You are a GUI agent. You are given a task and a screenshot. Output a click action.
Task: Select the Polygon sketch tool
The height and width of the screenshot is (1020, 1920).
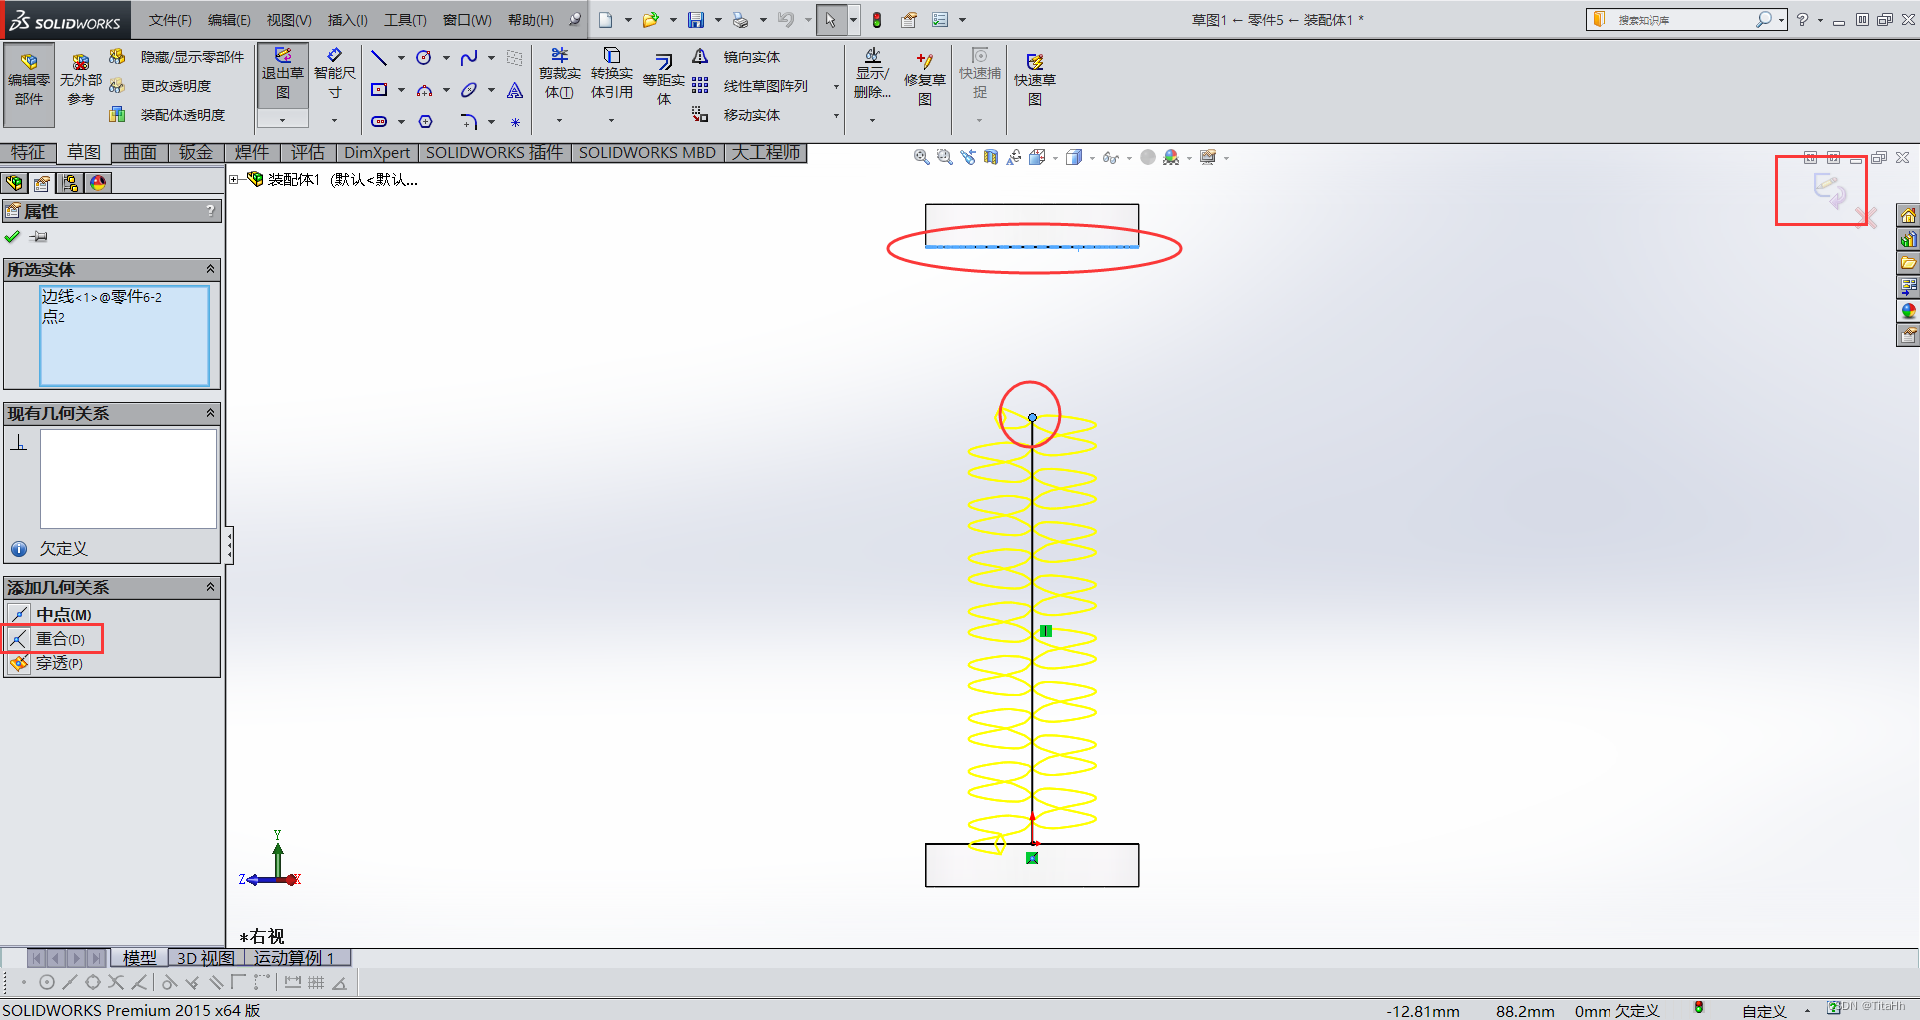click(x=425, y=122)
